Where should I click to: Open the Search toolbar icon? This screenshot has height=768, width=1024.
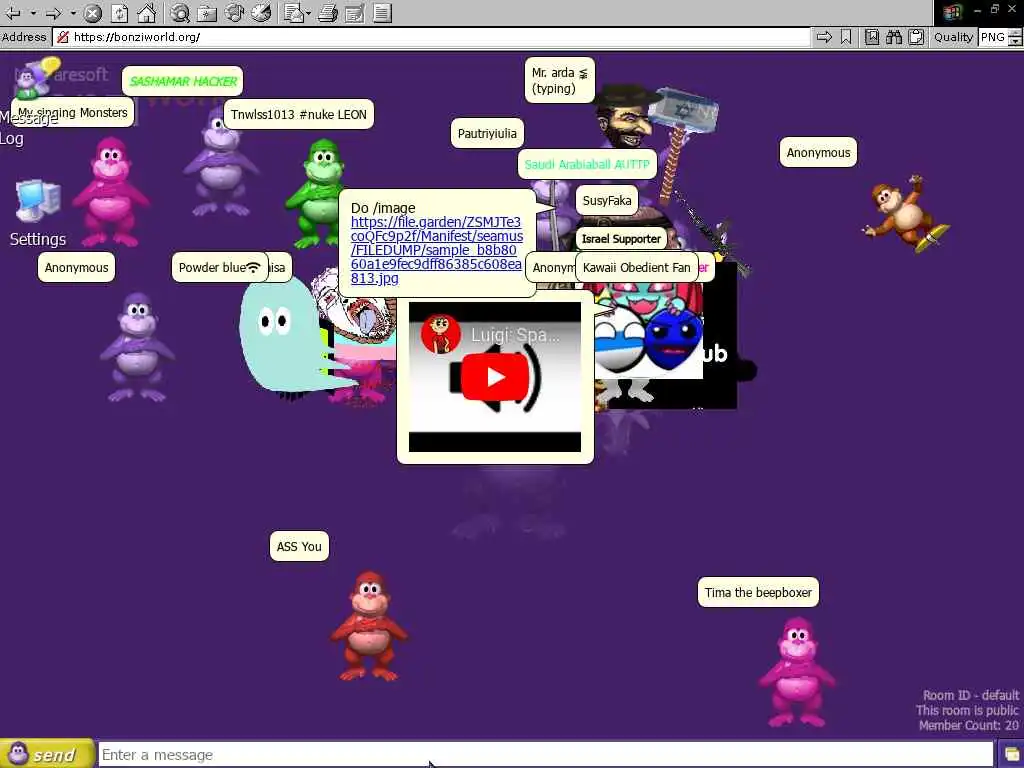pos(180,12)
